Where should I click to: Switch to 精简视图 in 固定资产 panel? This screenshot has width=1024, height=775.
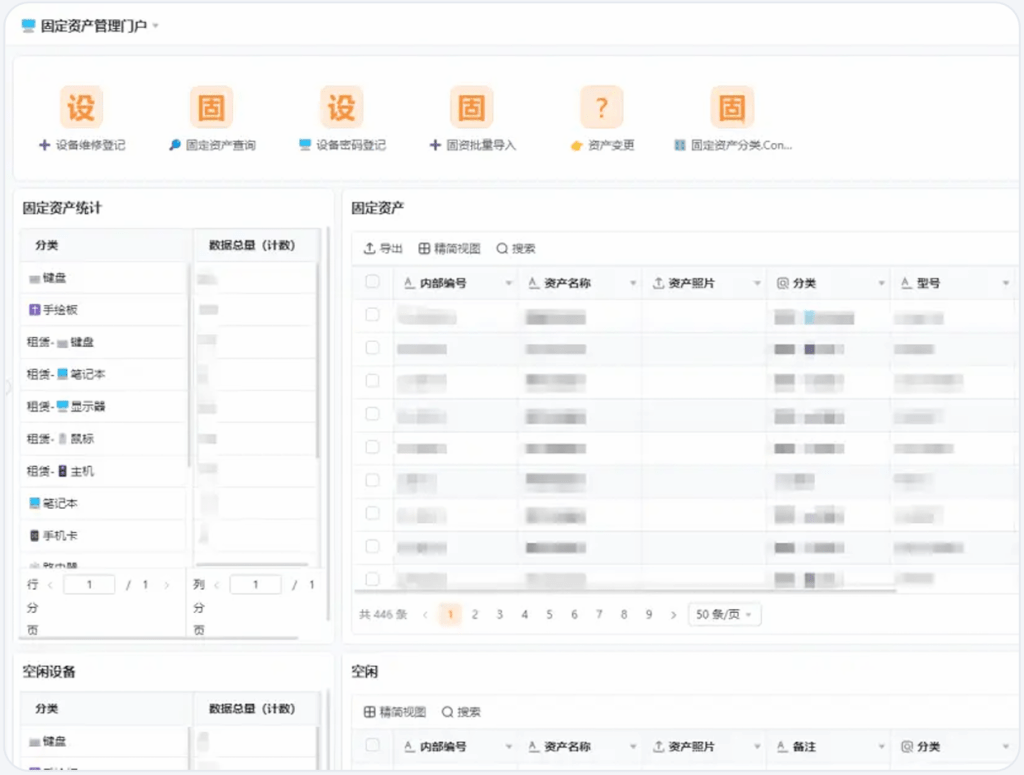tap(449, 249)
